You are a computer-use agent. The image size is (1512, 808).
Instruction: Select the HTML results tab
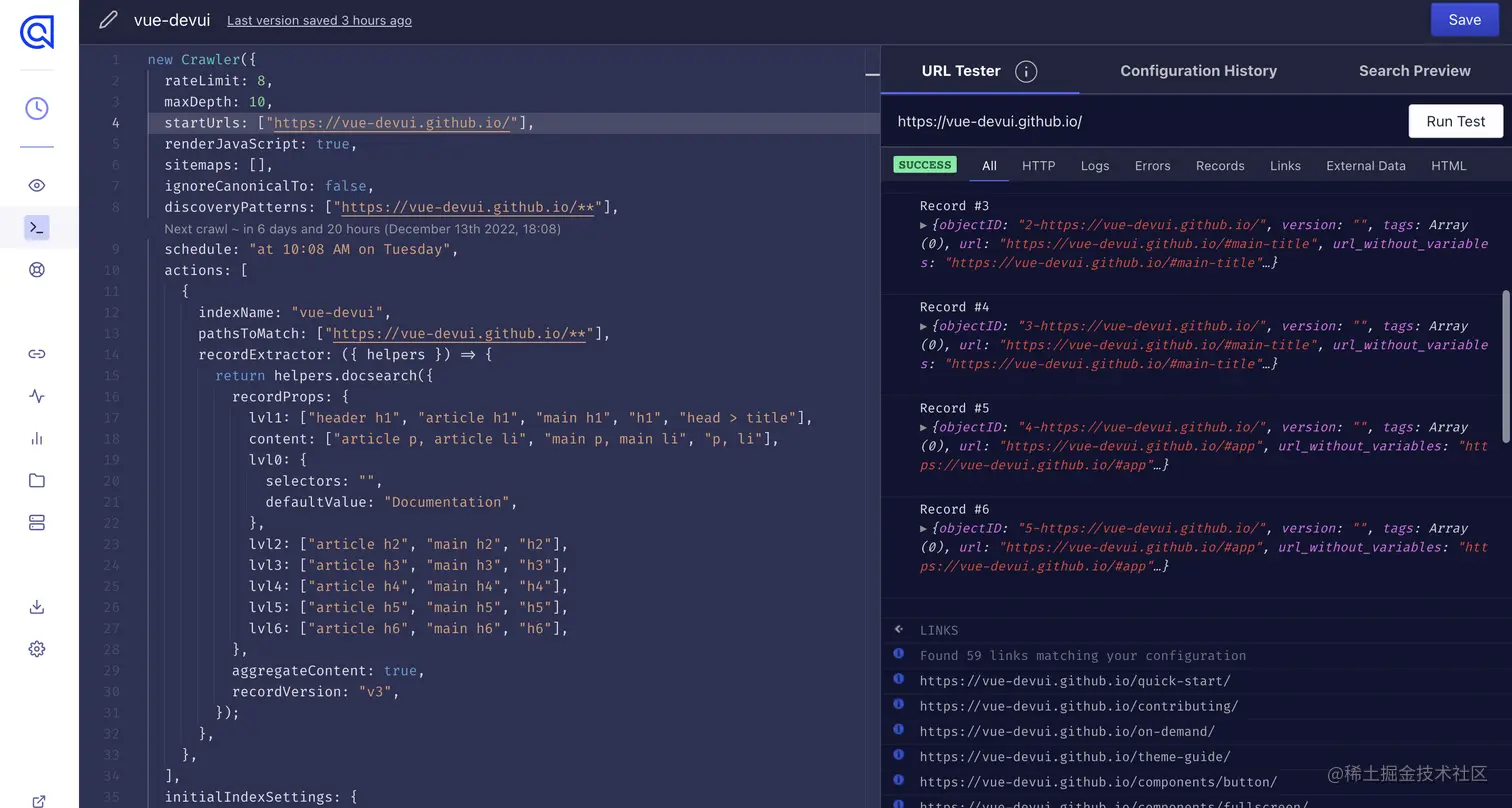[1448, 165]
